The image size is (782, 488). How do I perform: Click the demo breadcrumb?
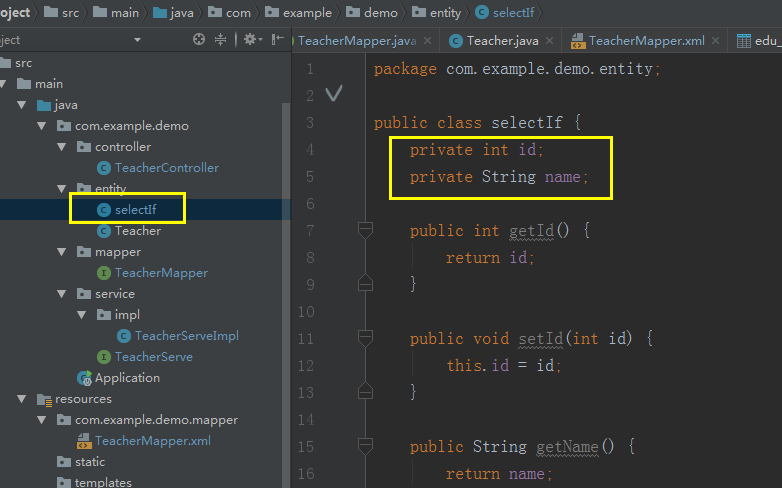372,12
